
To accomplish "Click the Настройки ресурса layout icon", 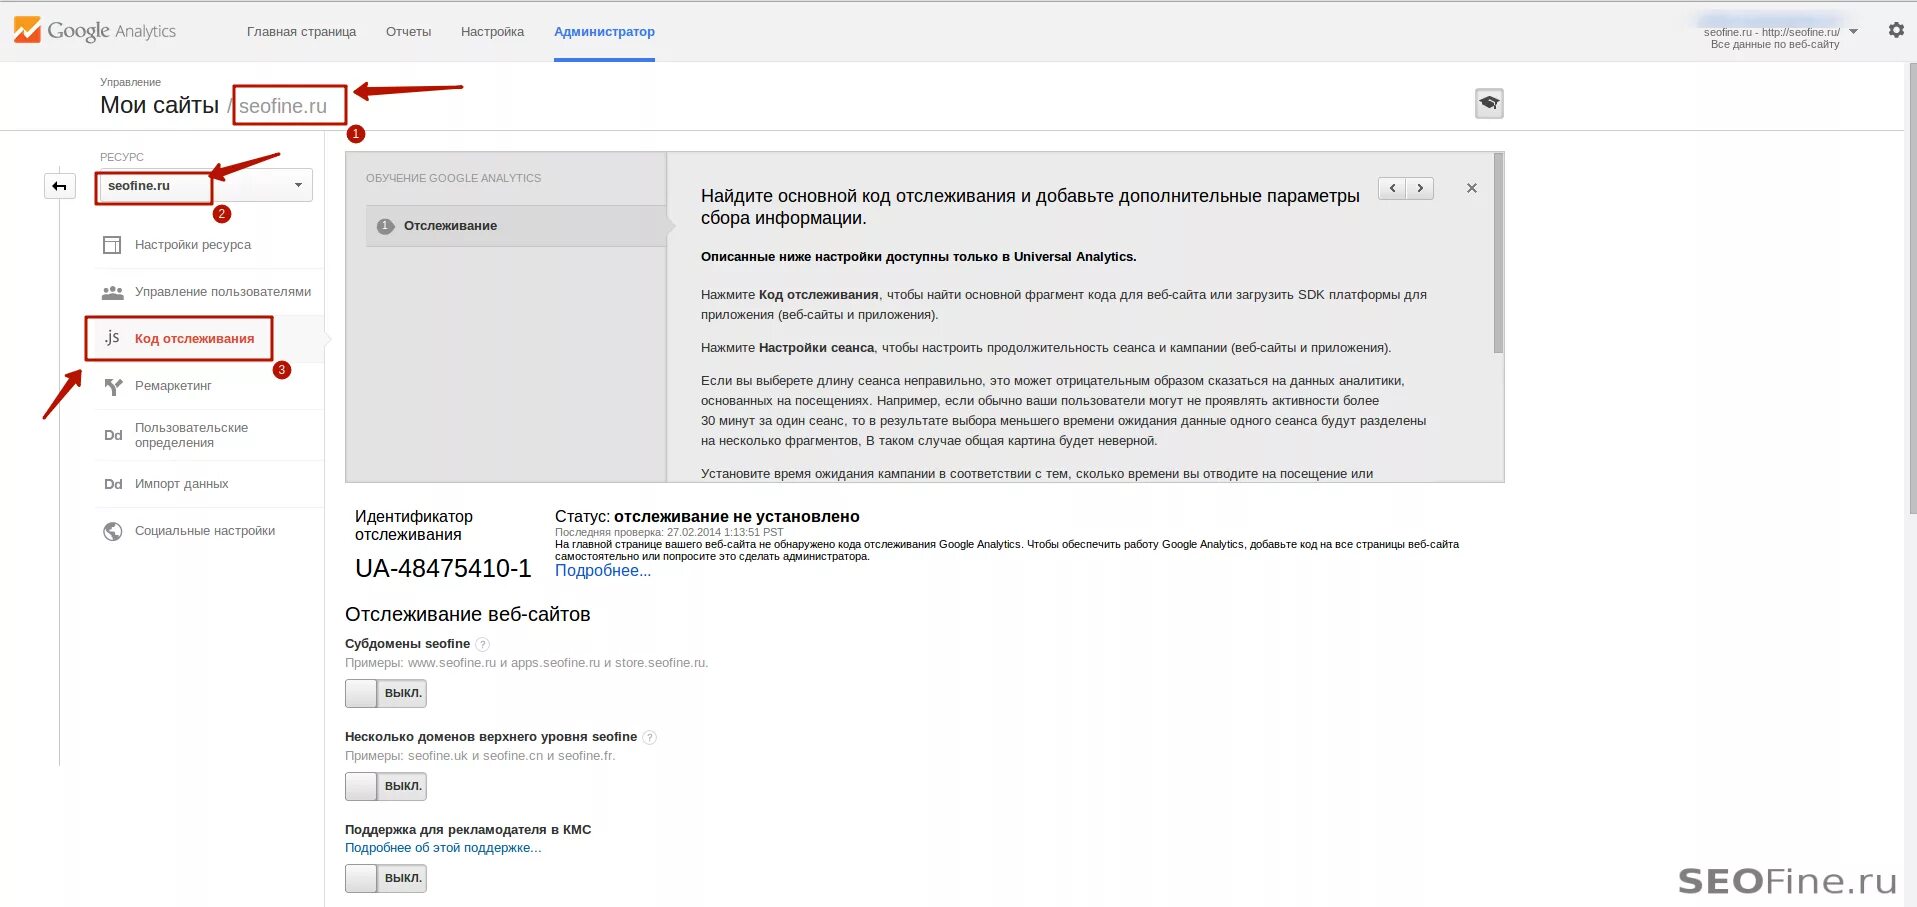I will click(x=112, y=245).
